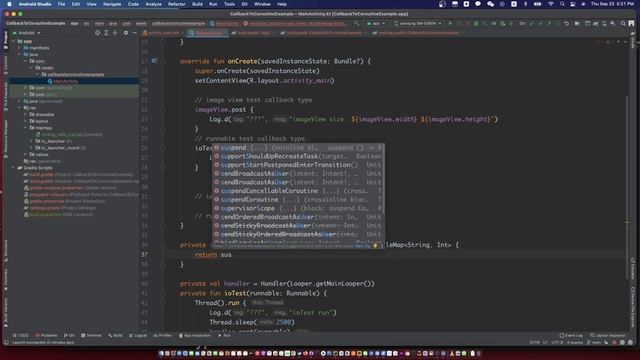The width and height of the screenshot is (640, 360).
Task: Open the Event Log button
Action: tap(571, 336)
